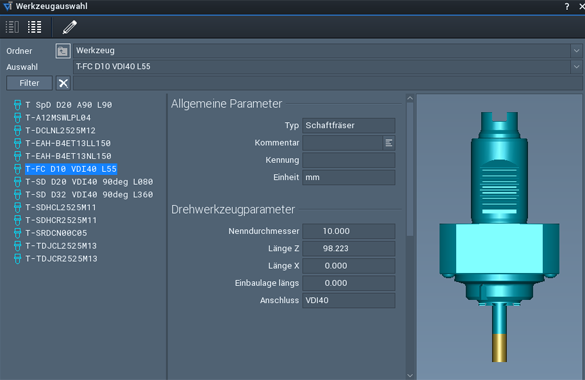
Task: Click tool icon beside T-DCLNL2525M12
Action: [x=17, y=131]
